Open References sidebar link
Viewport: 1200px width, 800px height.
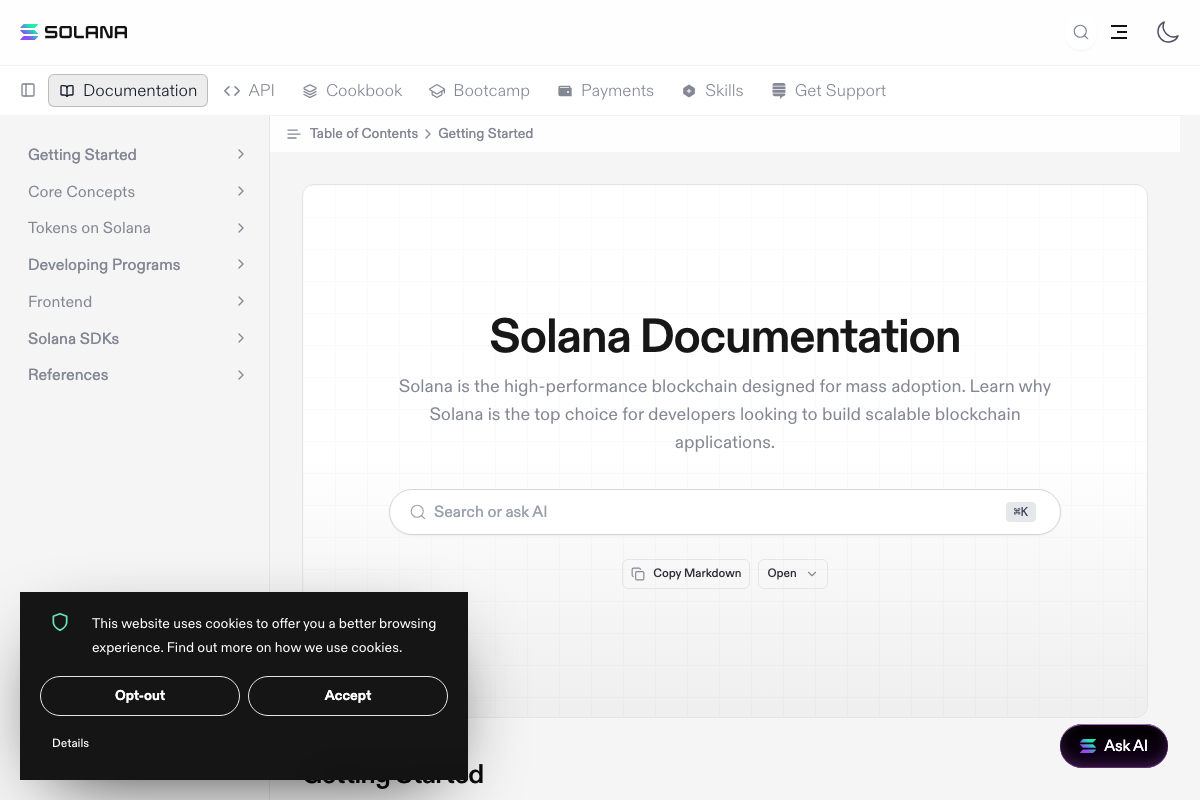pos(68,375)
